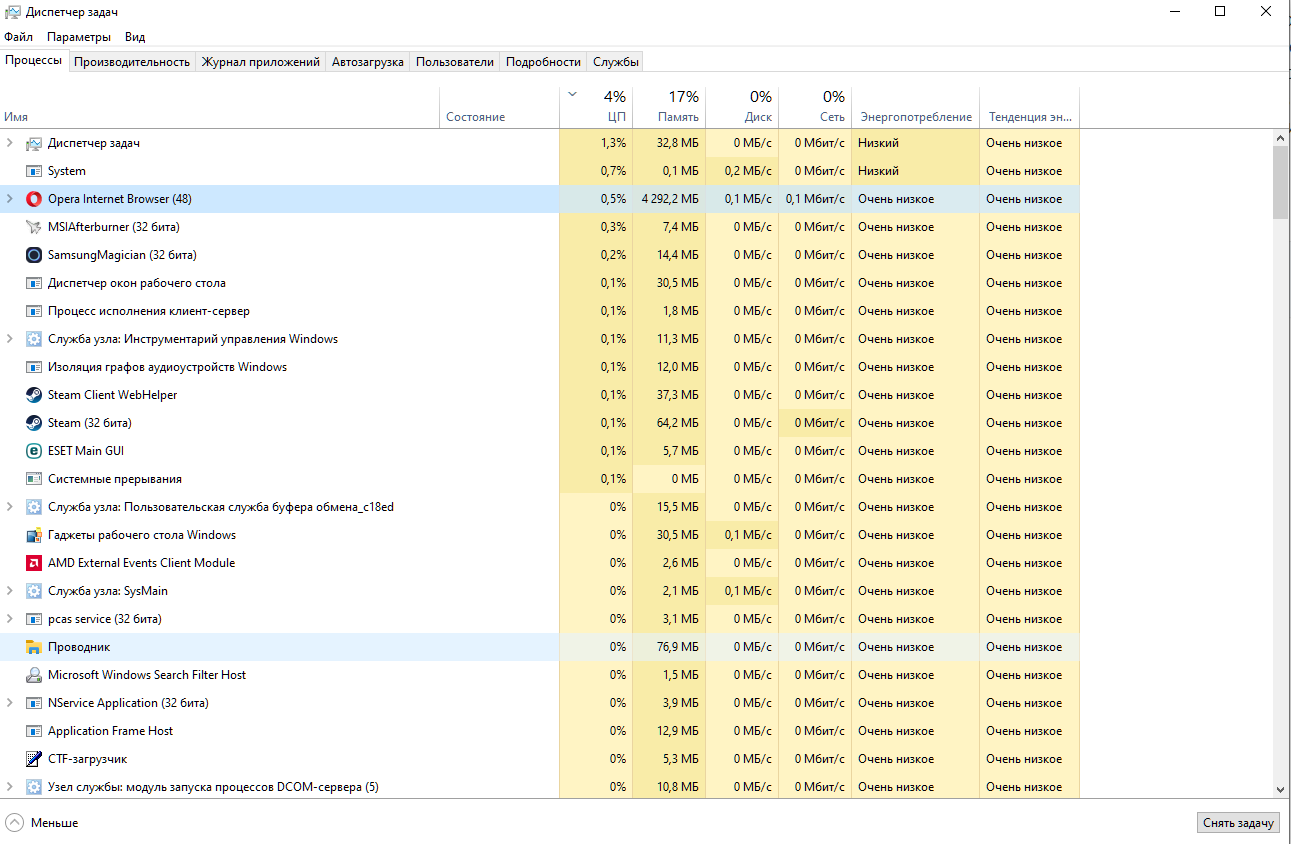Sort by the Тенденция эн... column header
The width and height of the screenshot is (1291, 844).
click(1030, 108)
